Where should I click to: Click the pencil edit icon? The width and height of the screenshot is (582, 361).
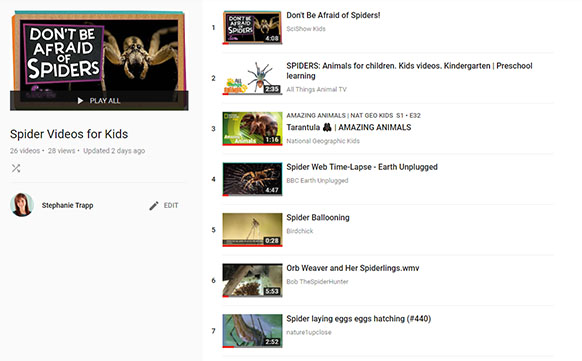[x=154, y=206]
